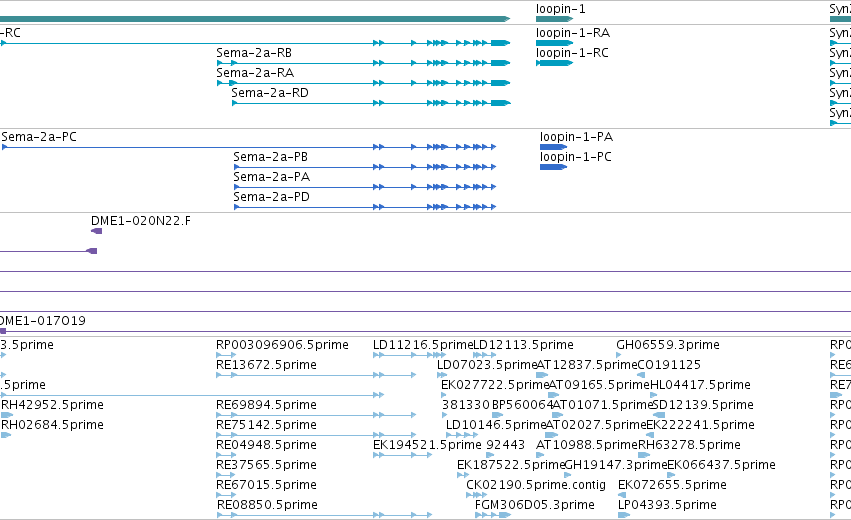Click the AT09165.5prime EST label

tap(599, 385)
